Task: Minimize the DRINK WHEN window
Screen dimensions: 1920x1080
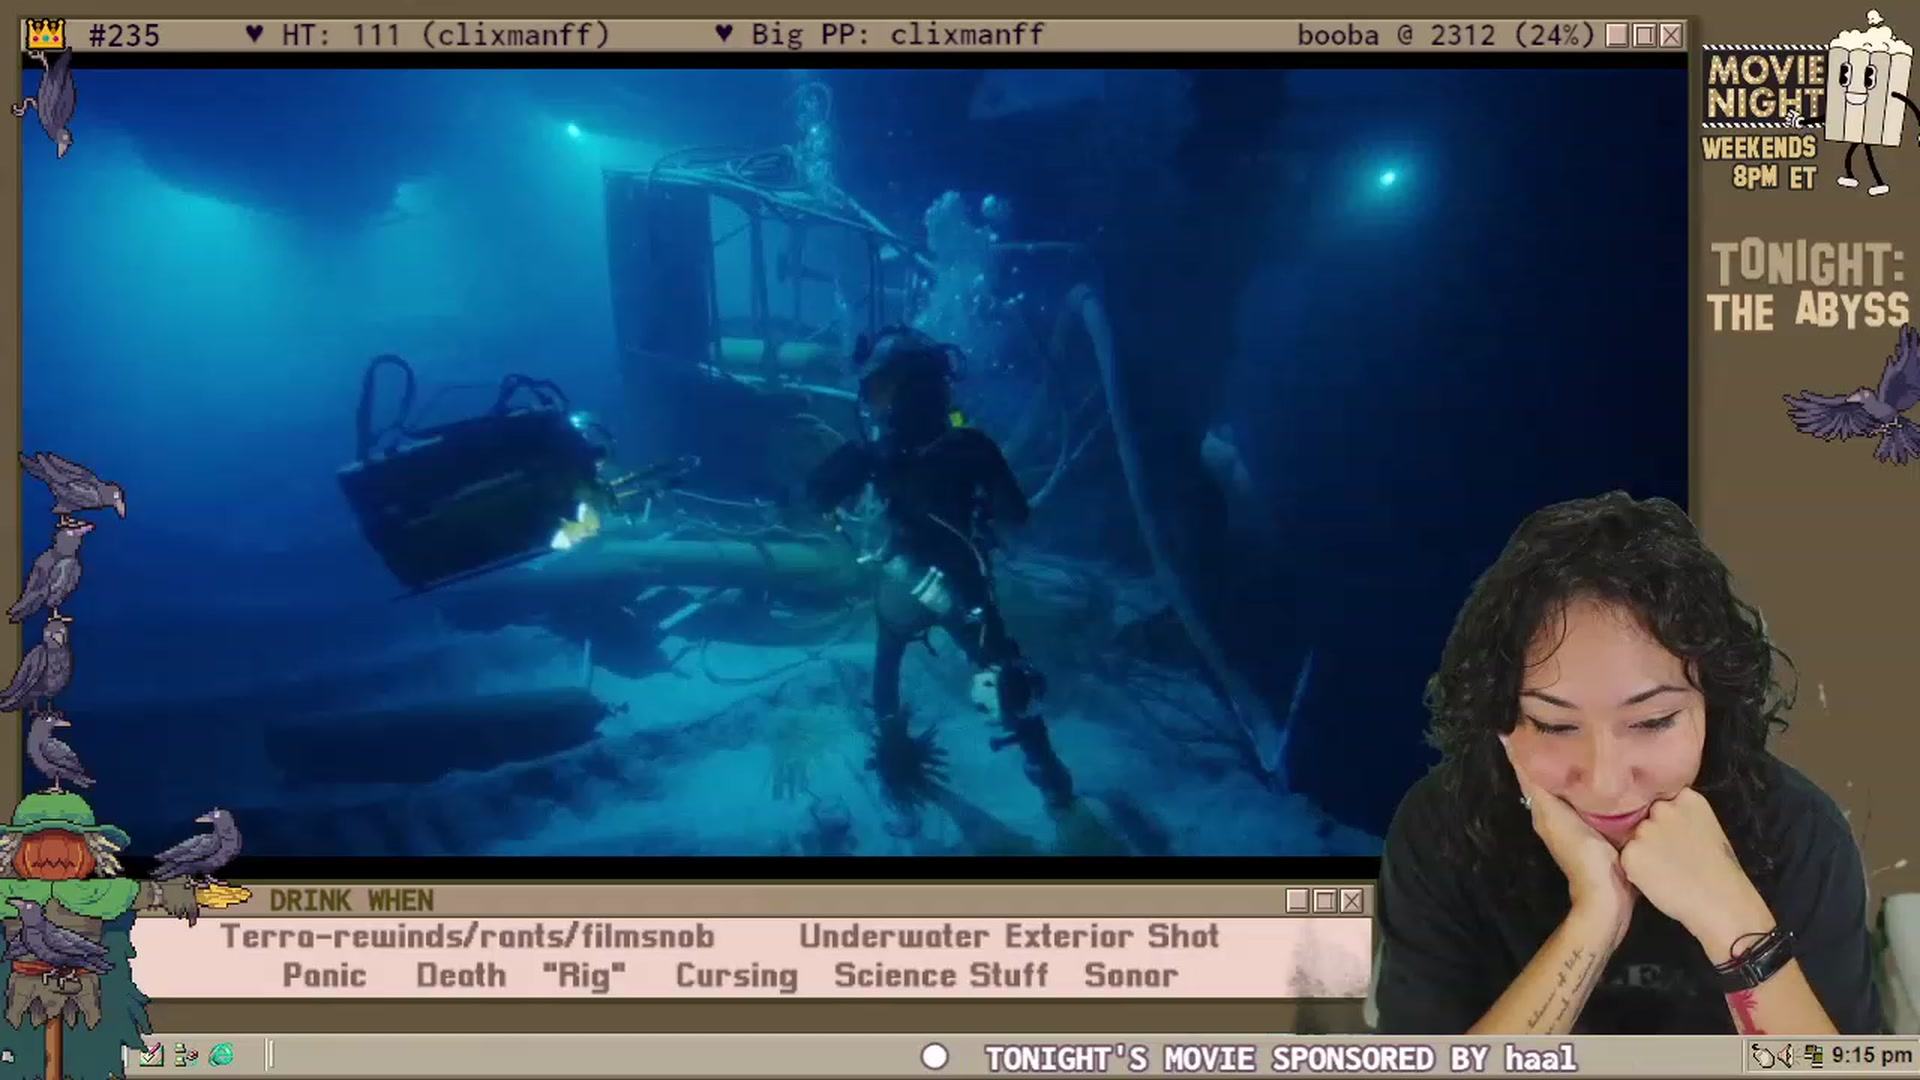Action: click(1297, 901)
